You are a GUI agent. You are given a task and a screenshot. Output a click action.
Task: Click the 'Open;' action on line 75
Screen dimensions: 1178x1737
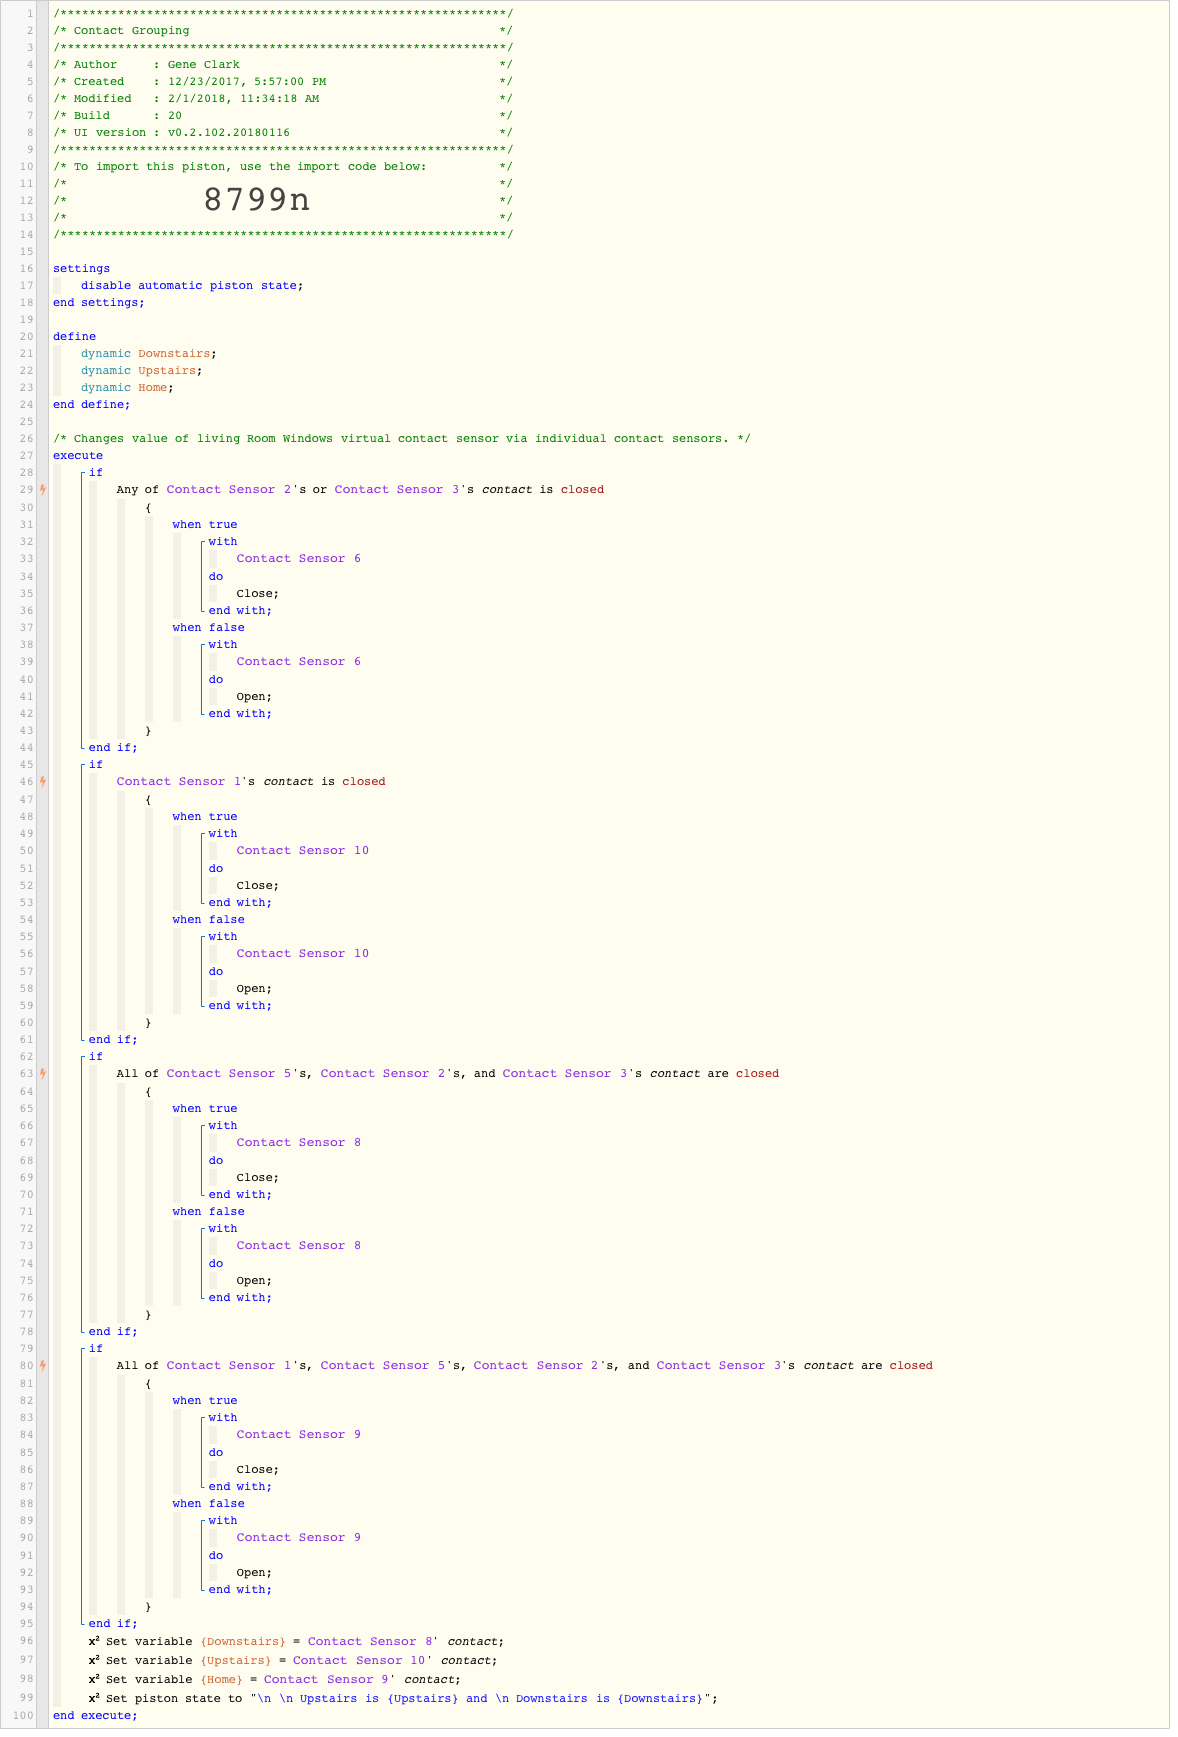point(254,1281)
